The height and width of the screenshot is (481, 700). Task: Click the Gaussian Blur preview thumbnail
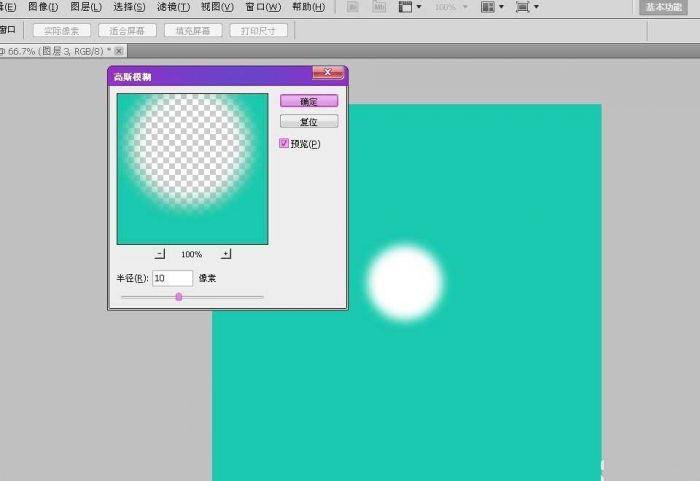(192, 169)
